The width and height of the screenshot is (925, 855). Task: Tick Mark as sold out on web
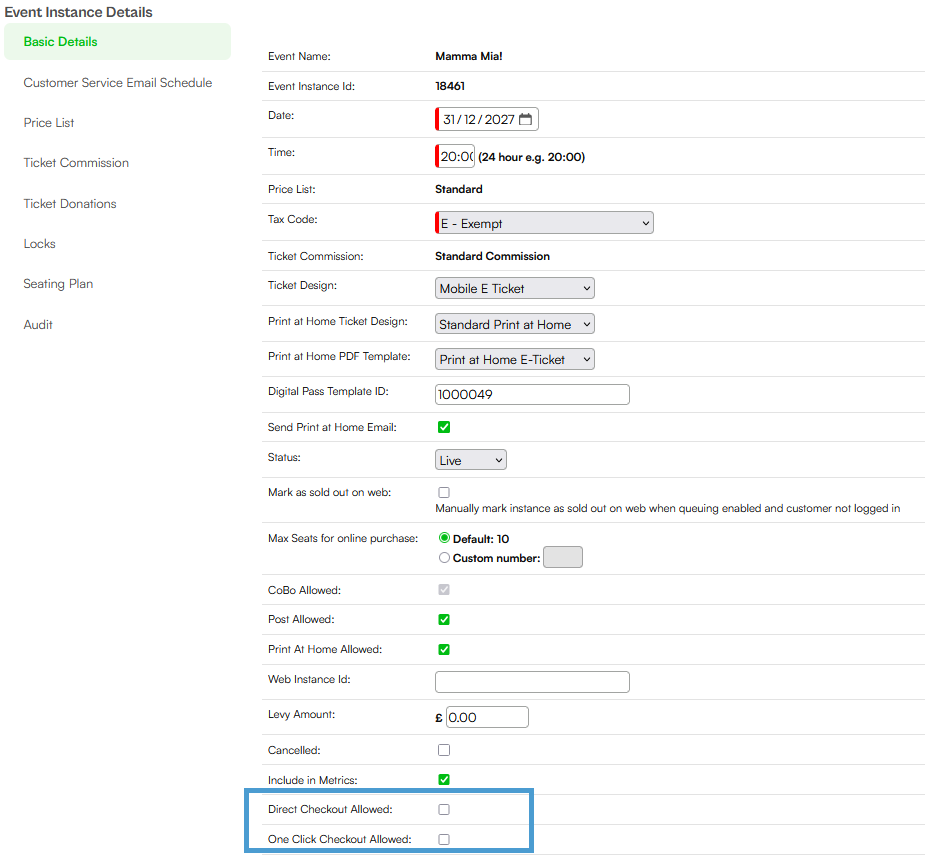(x=444, y=492)
